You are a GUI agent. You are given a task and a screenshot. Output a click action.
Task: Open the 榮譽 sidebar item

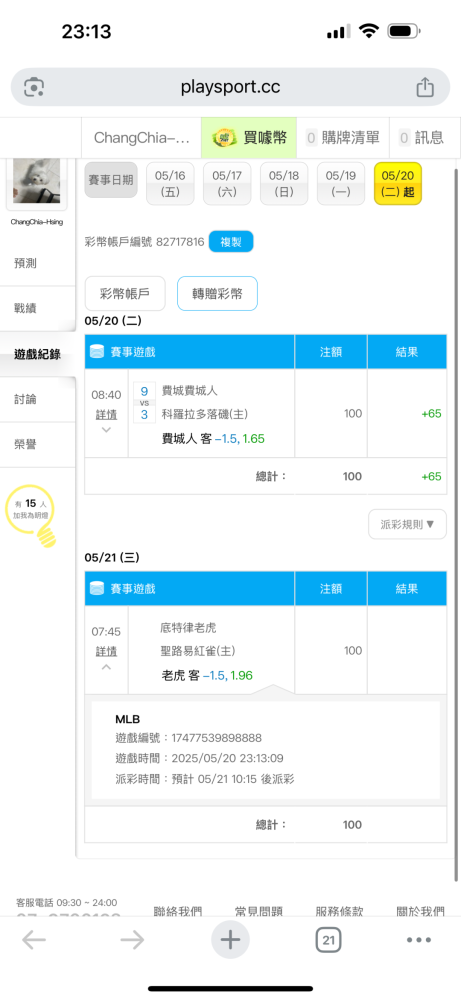tap(38, 445)
